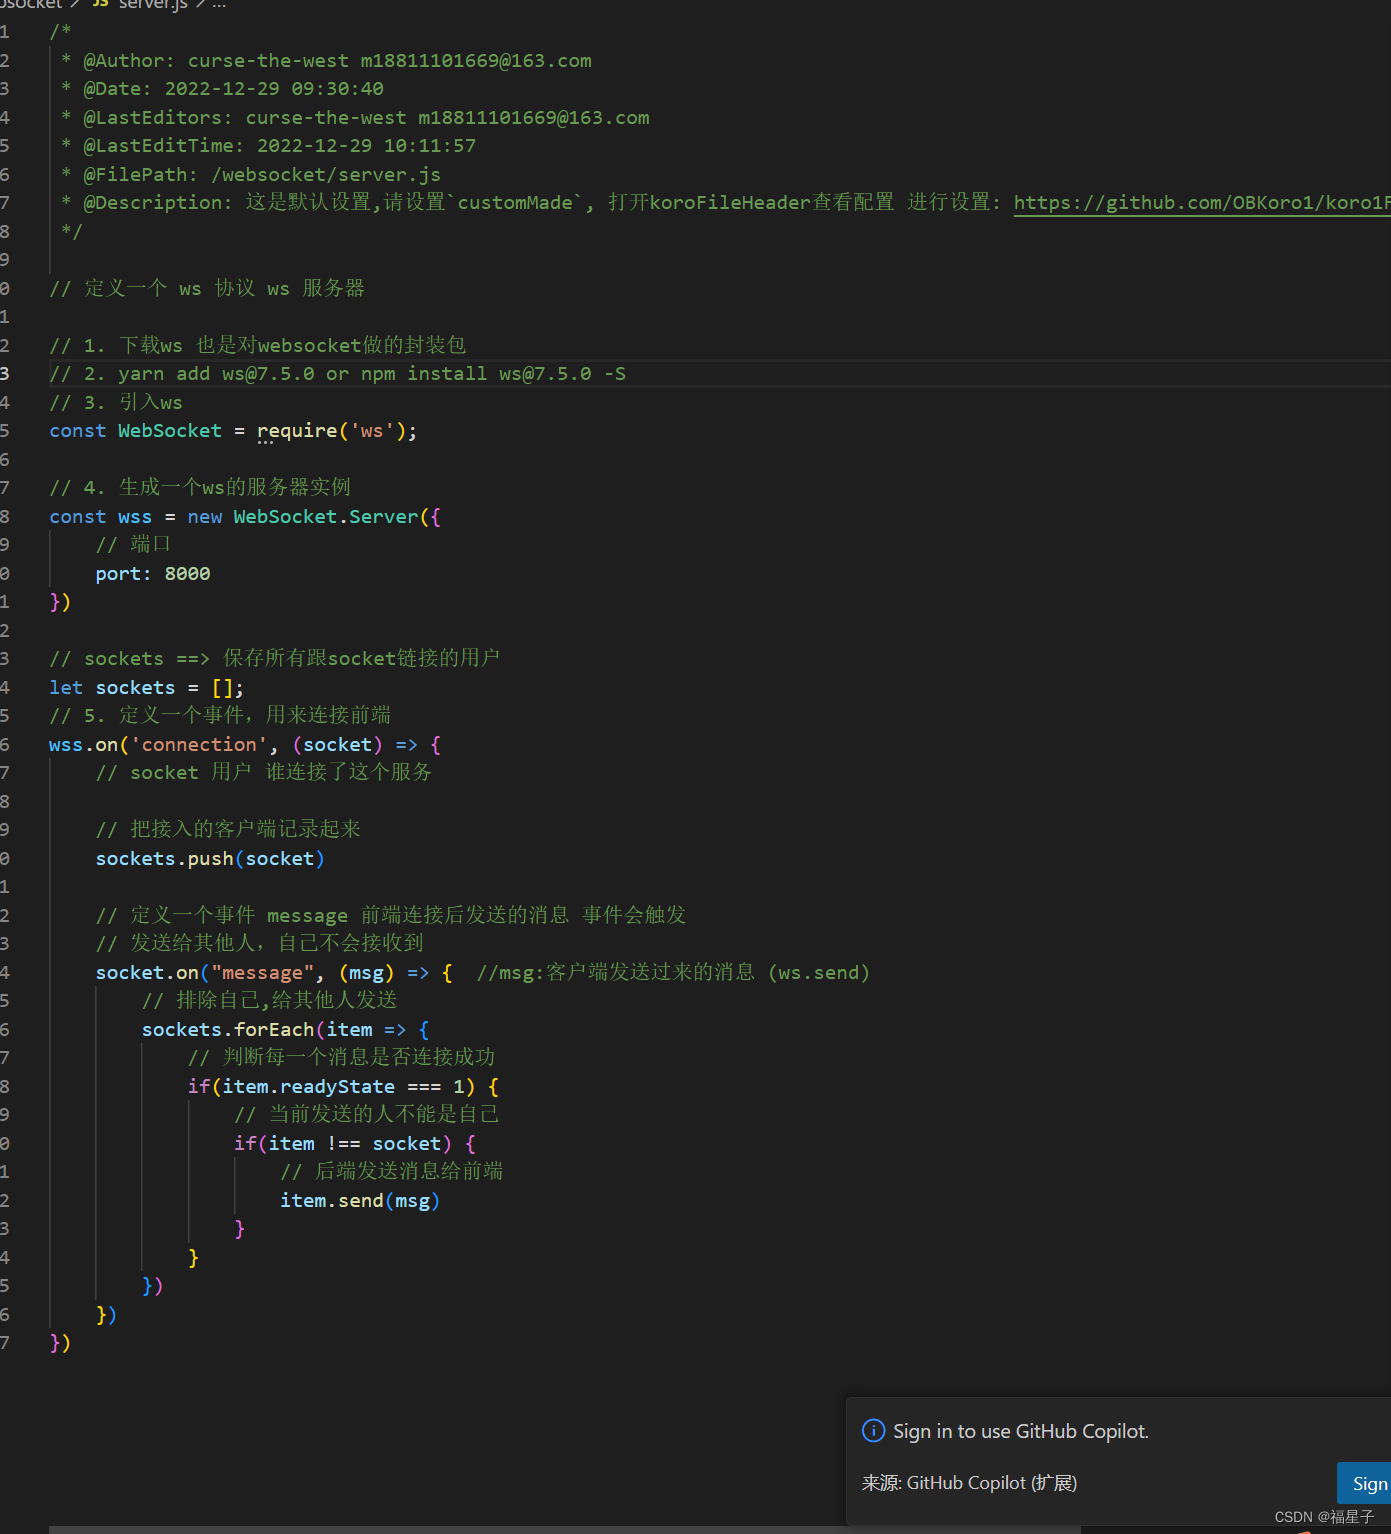
Task: Click the JS file icon in the breadcrumb
Action: [x=98, y=5]
